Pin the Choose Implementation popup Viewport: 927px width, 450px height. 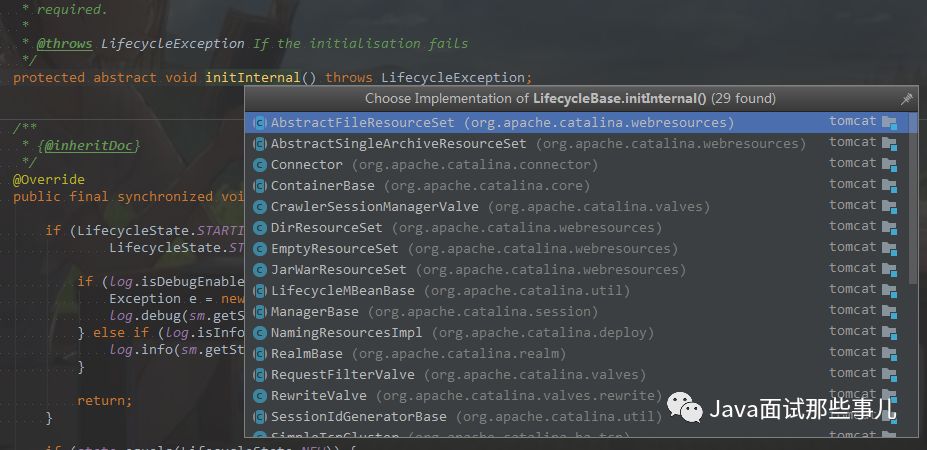(906, 99)
